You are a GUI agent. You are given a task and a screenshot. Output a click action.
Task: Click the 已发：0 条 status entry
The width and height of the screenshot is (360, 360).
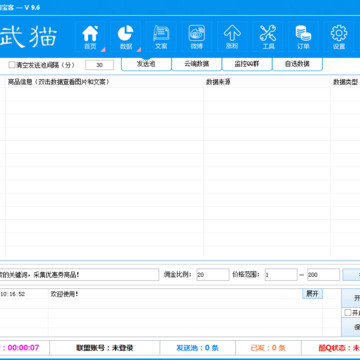point(268,348)
